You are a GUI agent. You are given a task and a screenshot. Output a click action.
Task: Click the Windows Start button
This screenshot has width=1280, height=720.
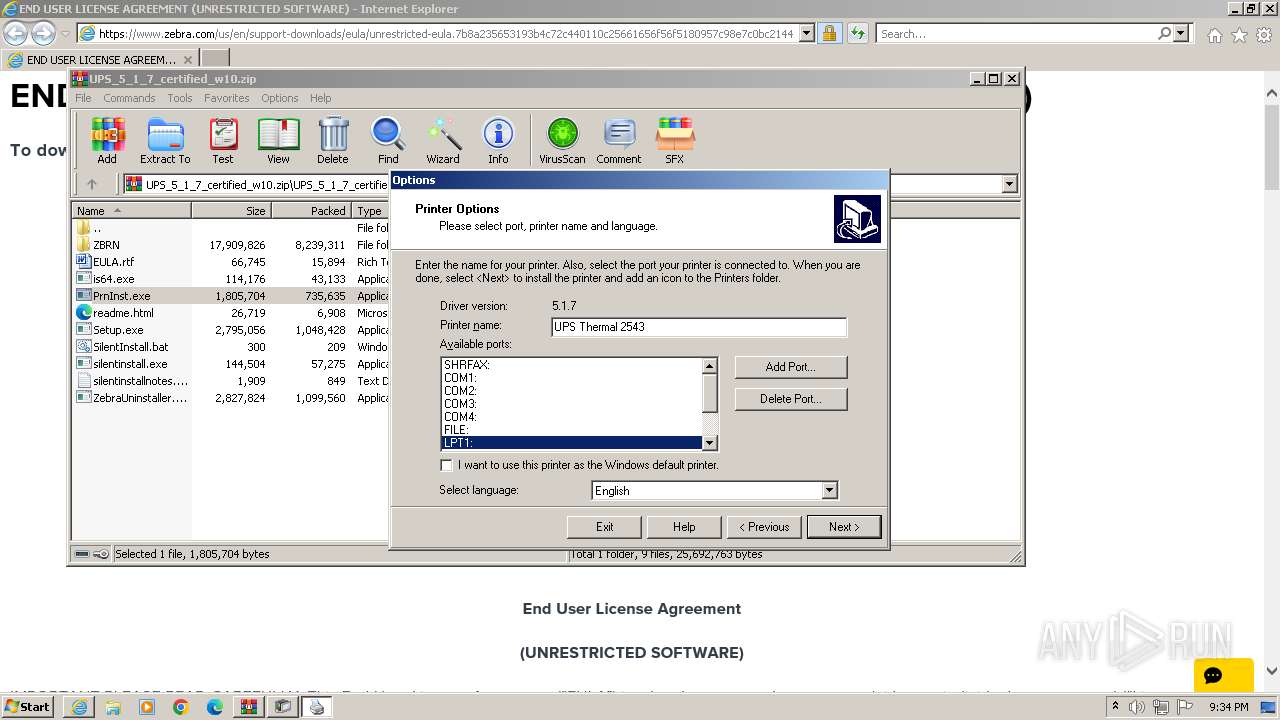(x=27, y=707)
